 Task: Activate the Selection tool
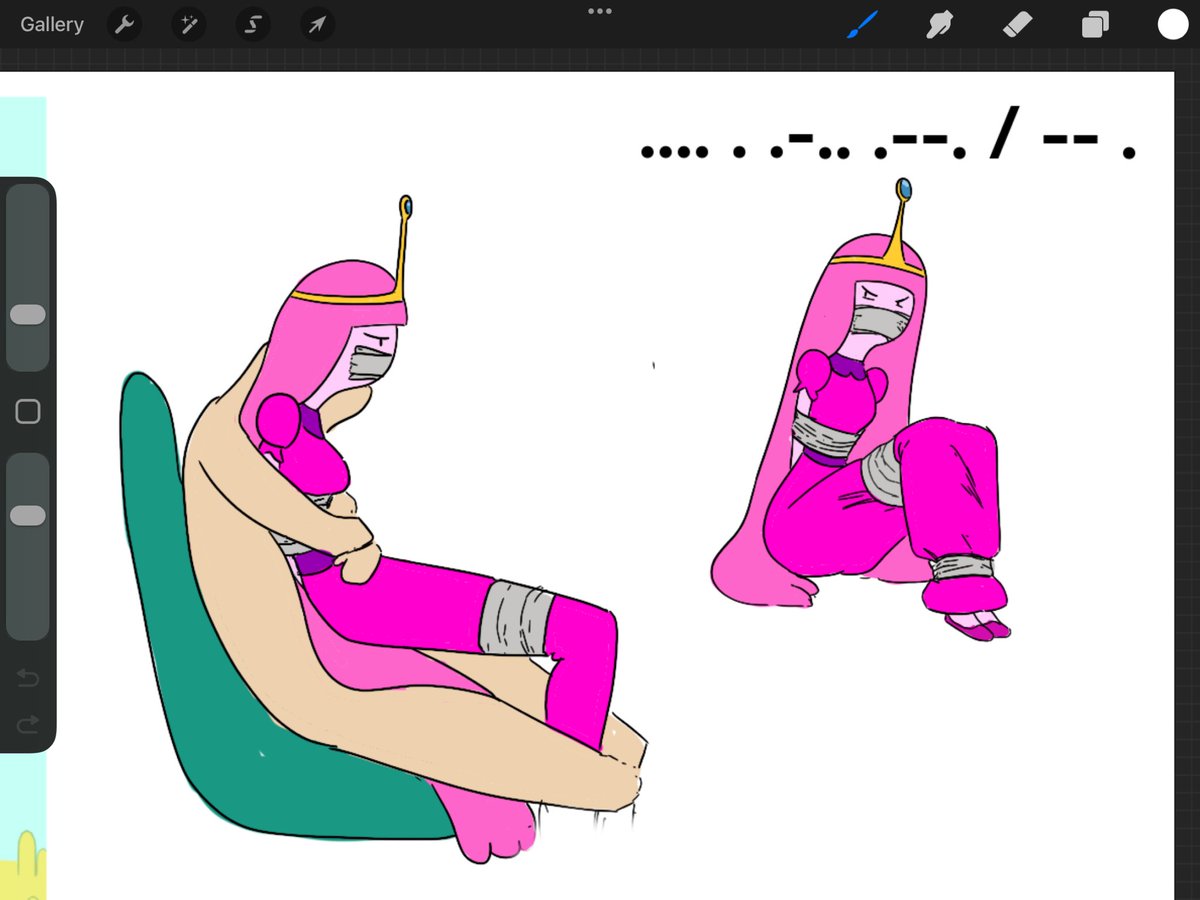coord(253,25)
